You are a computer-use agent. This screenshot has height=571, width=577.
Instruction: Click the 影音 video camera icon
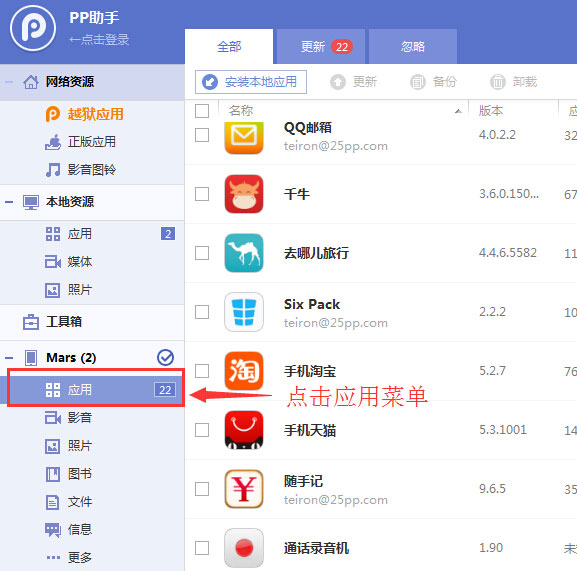click(53, 418)
